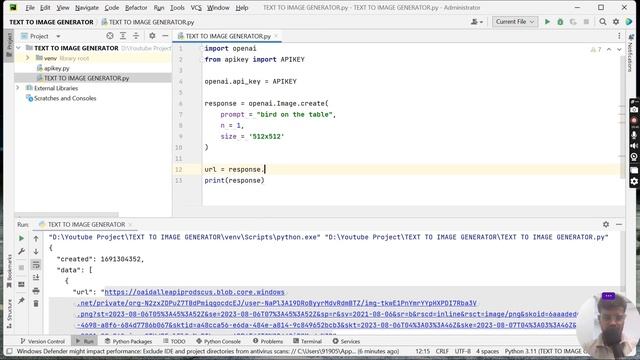Open editor tab options three-dot menu
Screen dimensions: 640x360
pyautogui.click(x=619, y=36)
